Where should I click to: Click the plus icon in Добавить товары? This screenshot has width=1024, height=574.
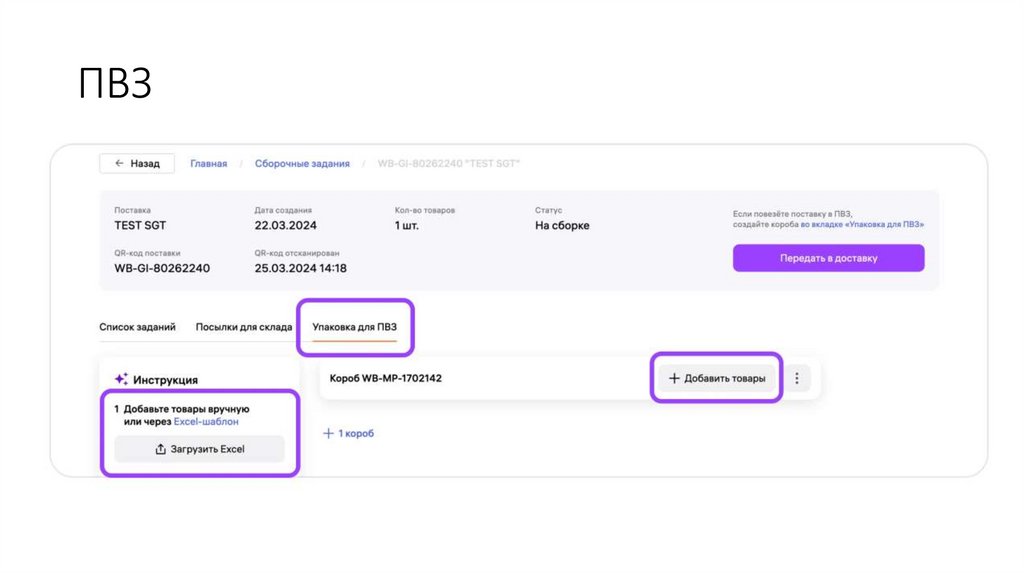[674, 379]
